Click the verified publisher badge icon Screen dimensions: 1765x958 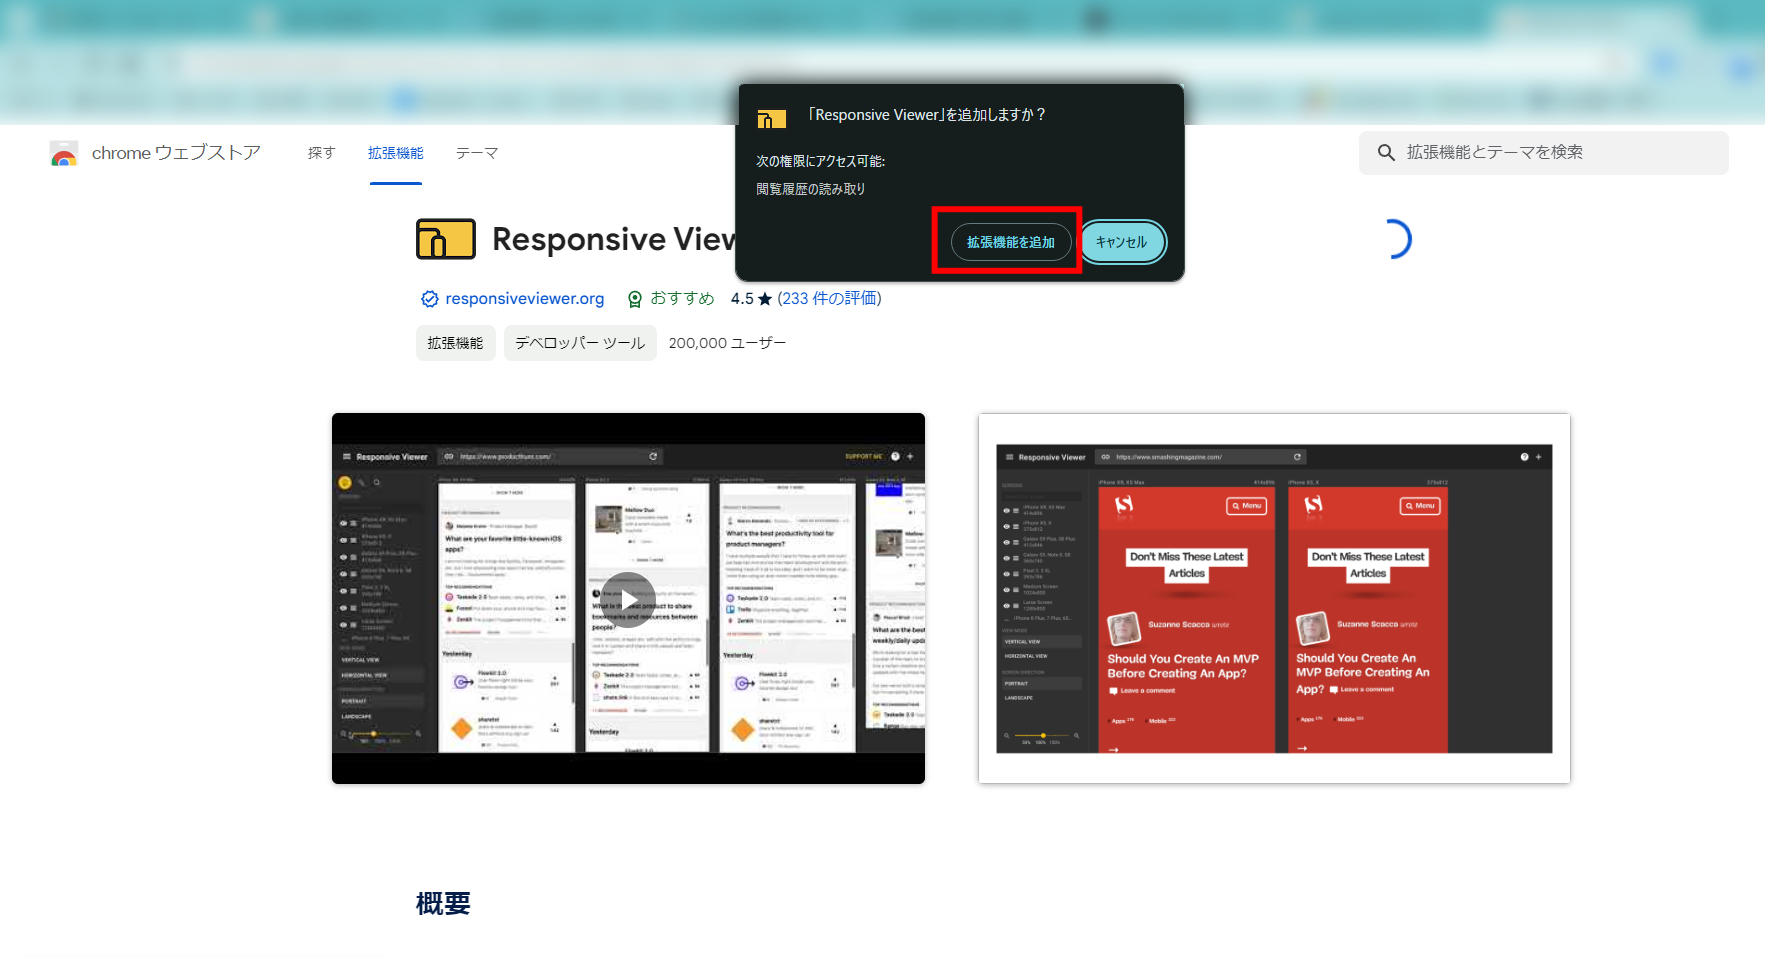click(430, 299)
